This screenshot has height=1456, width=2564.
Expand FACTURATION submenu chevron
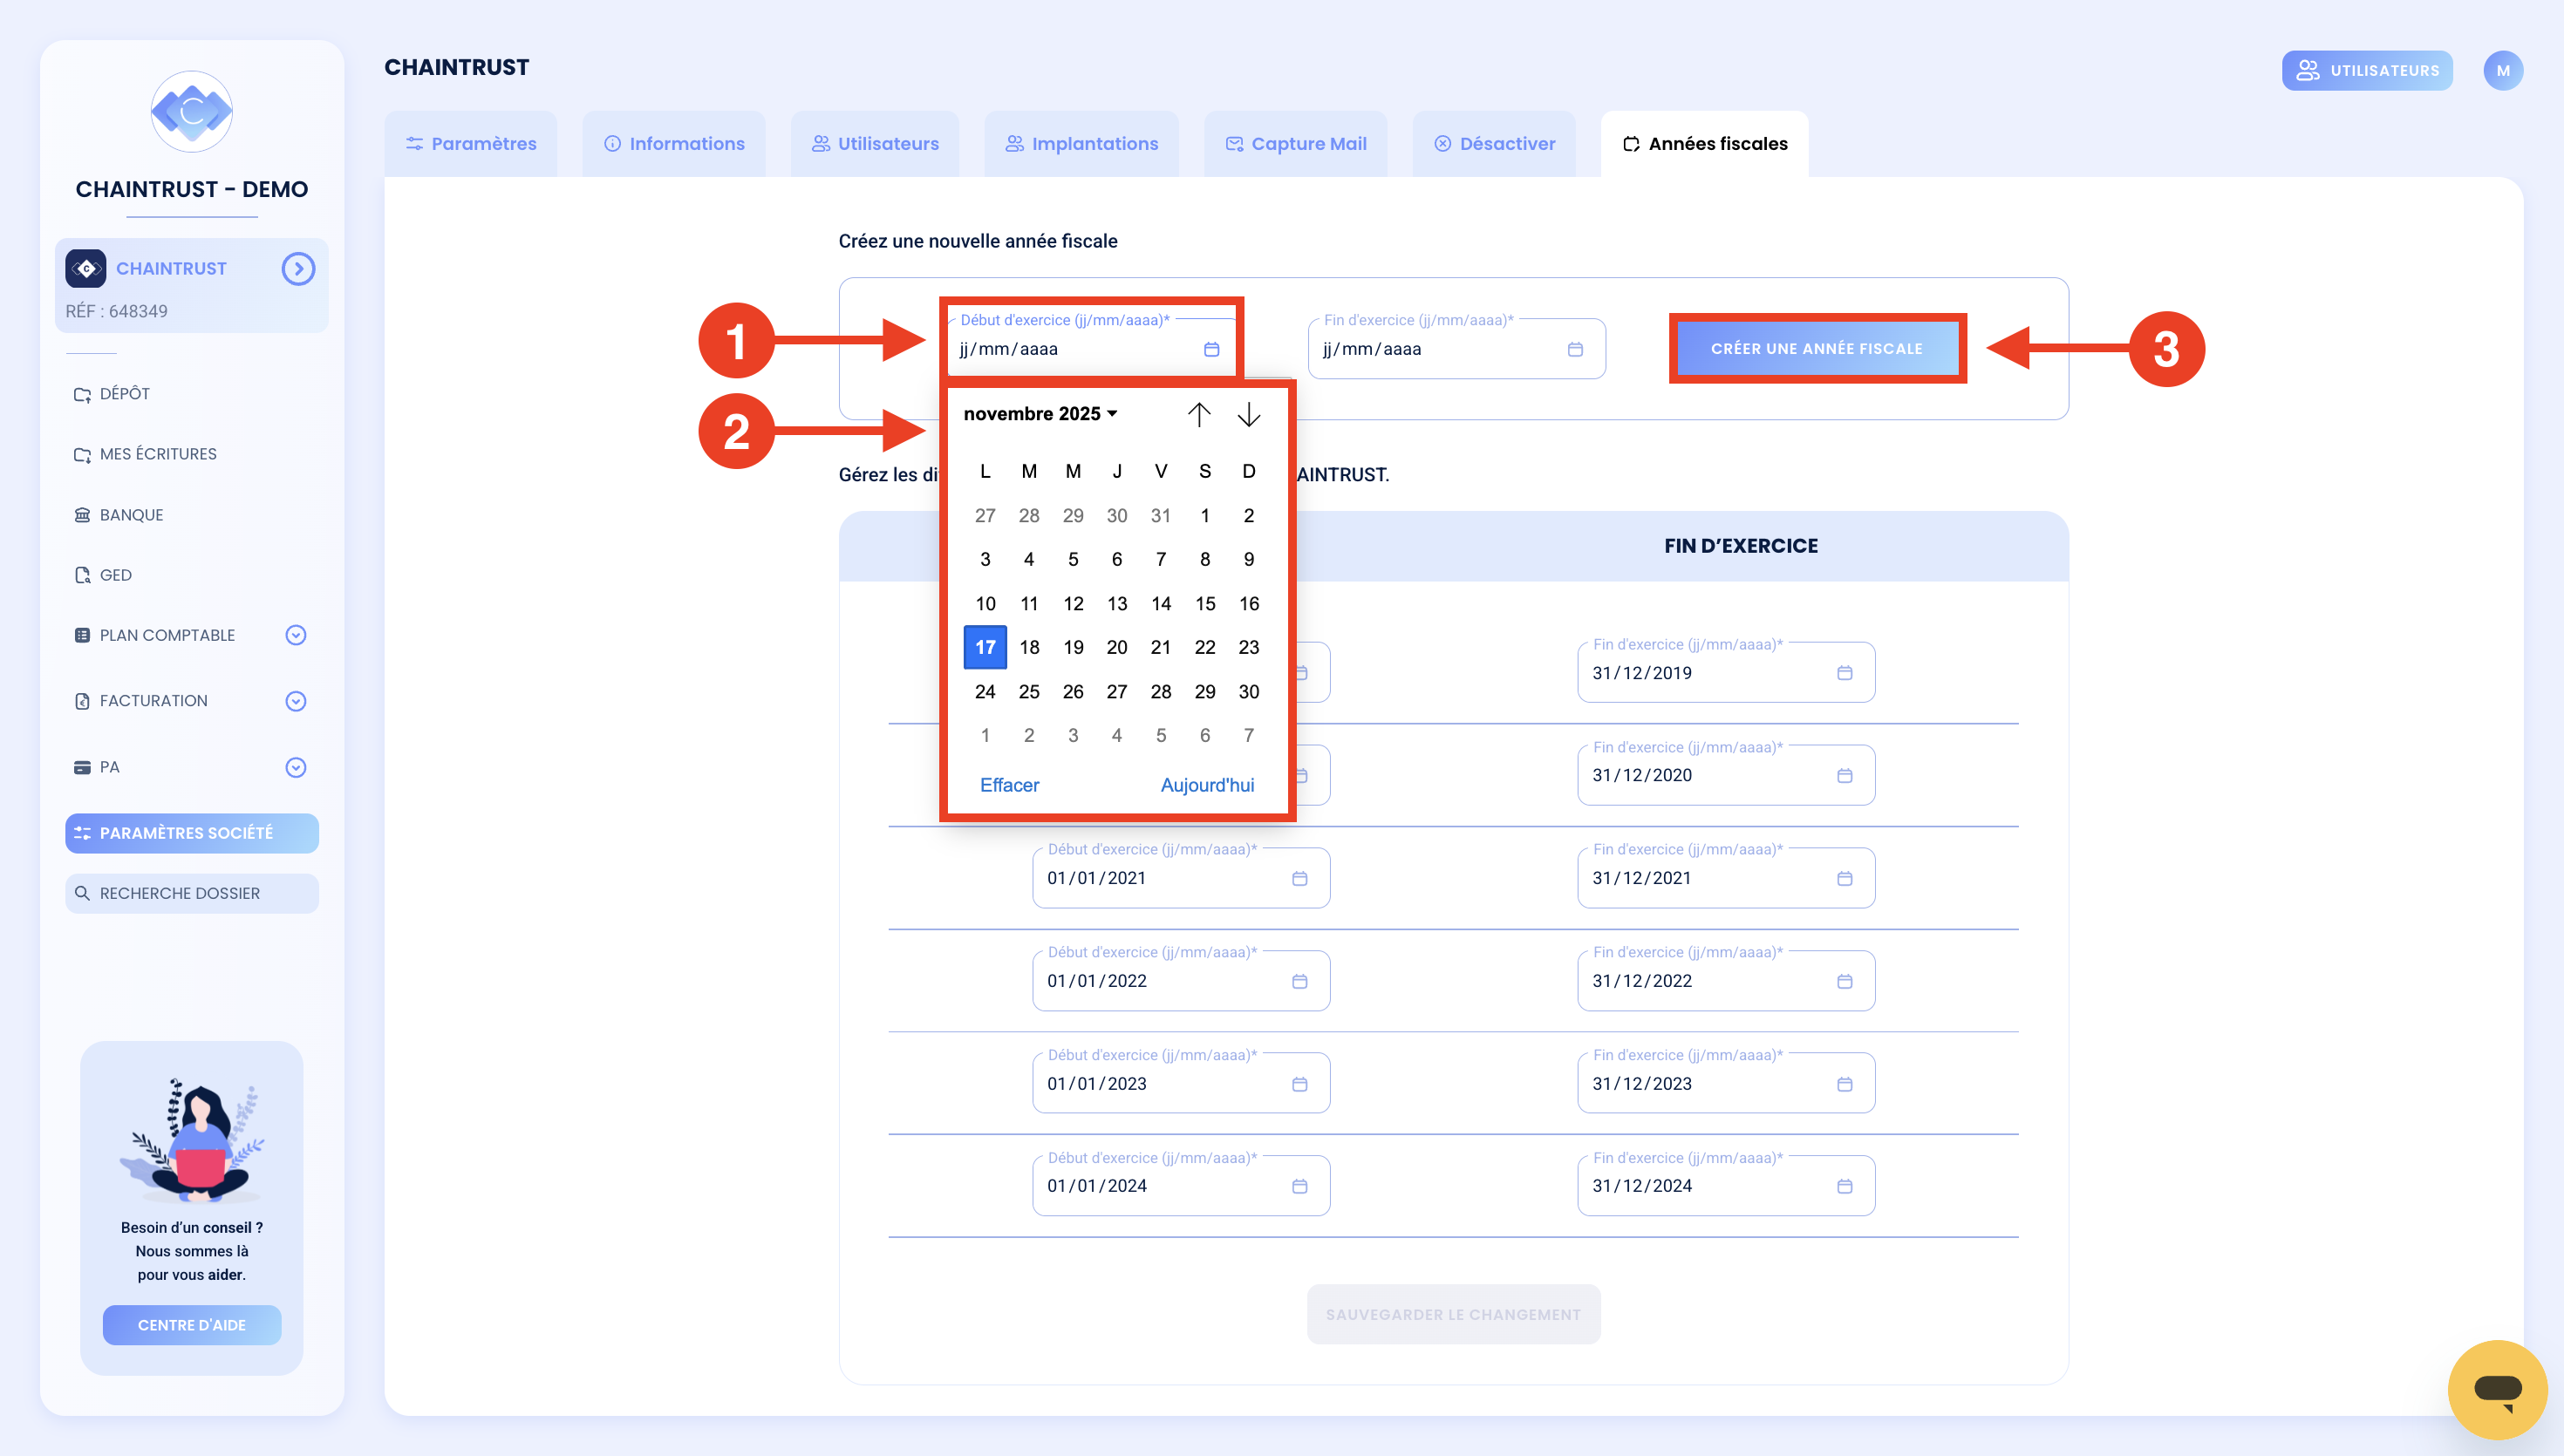[295, 701]
